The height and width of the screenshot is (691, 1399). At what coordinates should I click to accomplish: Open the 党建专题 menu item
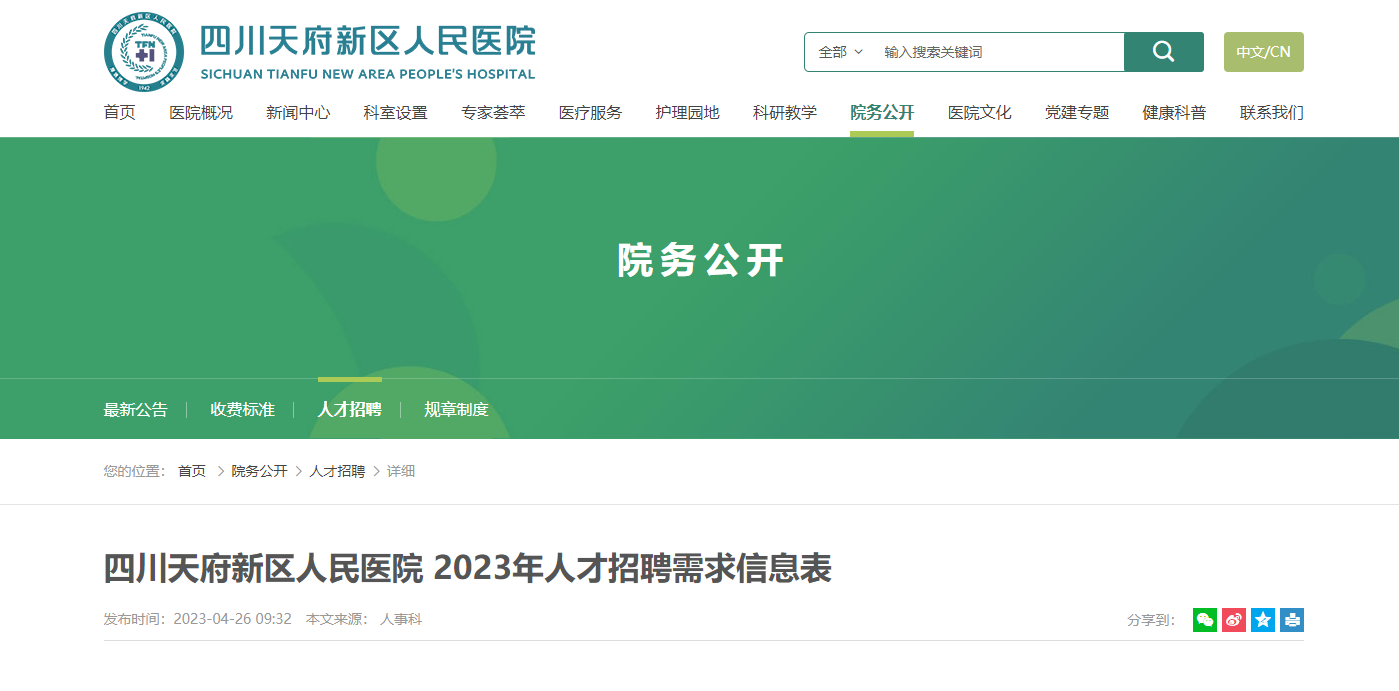1077,113
